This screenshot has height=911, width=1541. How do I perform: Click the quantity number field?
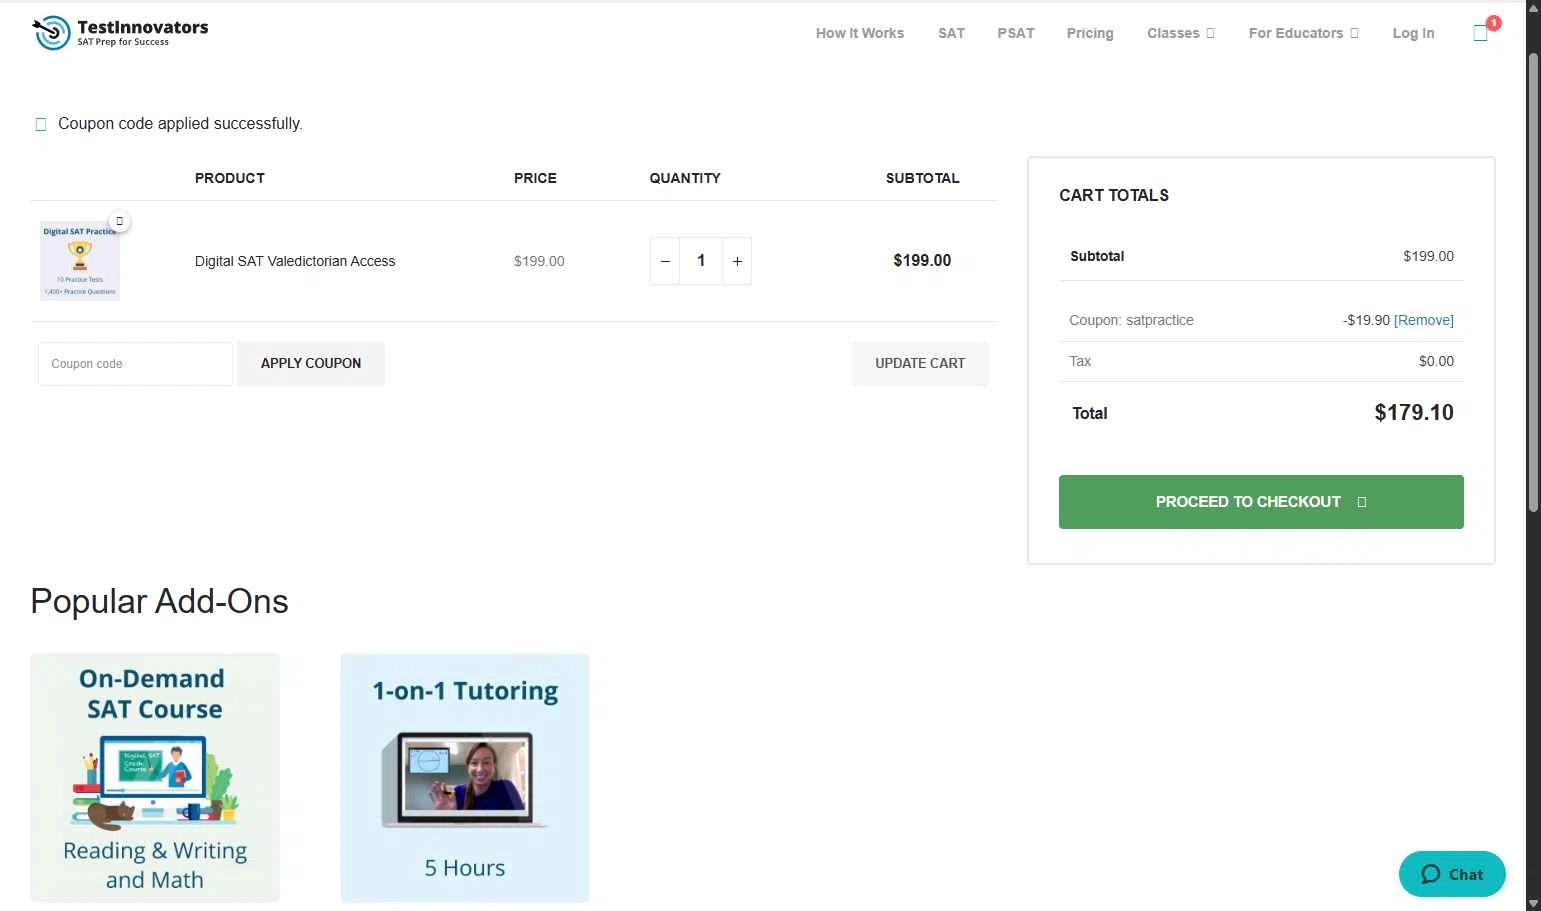point(701,261)
